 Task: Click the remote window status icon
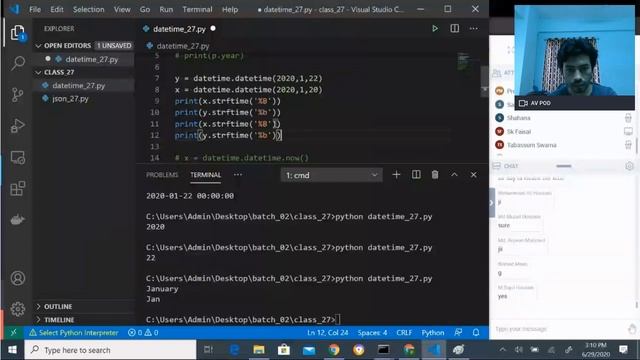click(x=13, y=333)
